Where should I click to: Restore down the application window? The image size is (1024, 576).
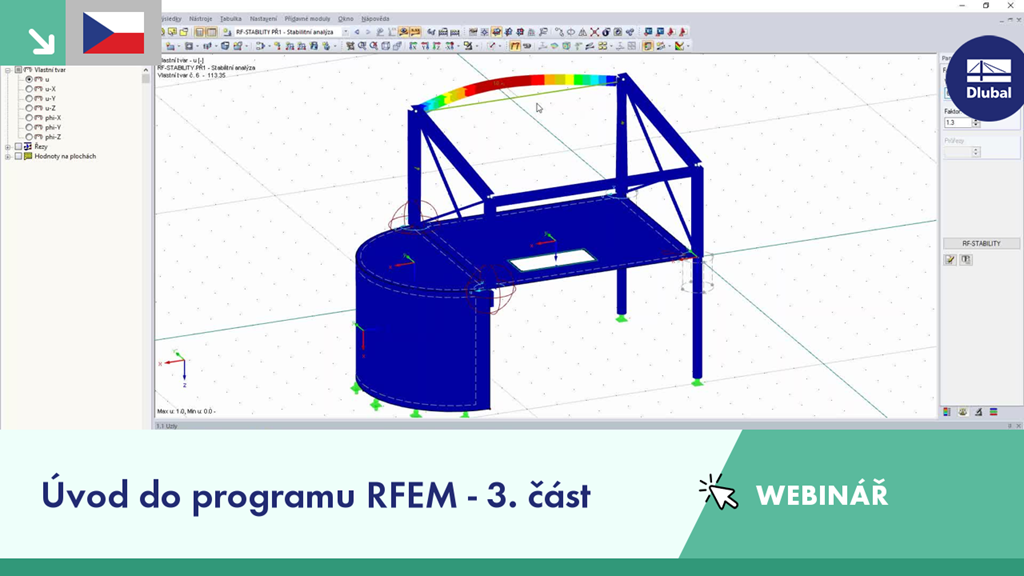pos(986,5)
